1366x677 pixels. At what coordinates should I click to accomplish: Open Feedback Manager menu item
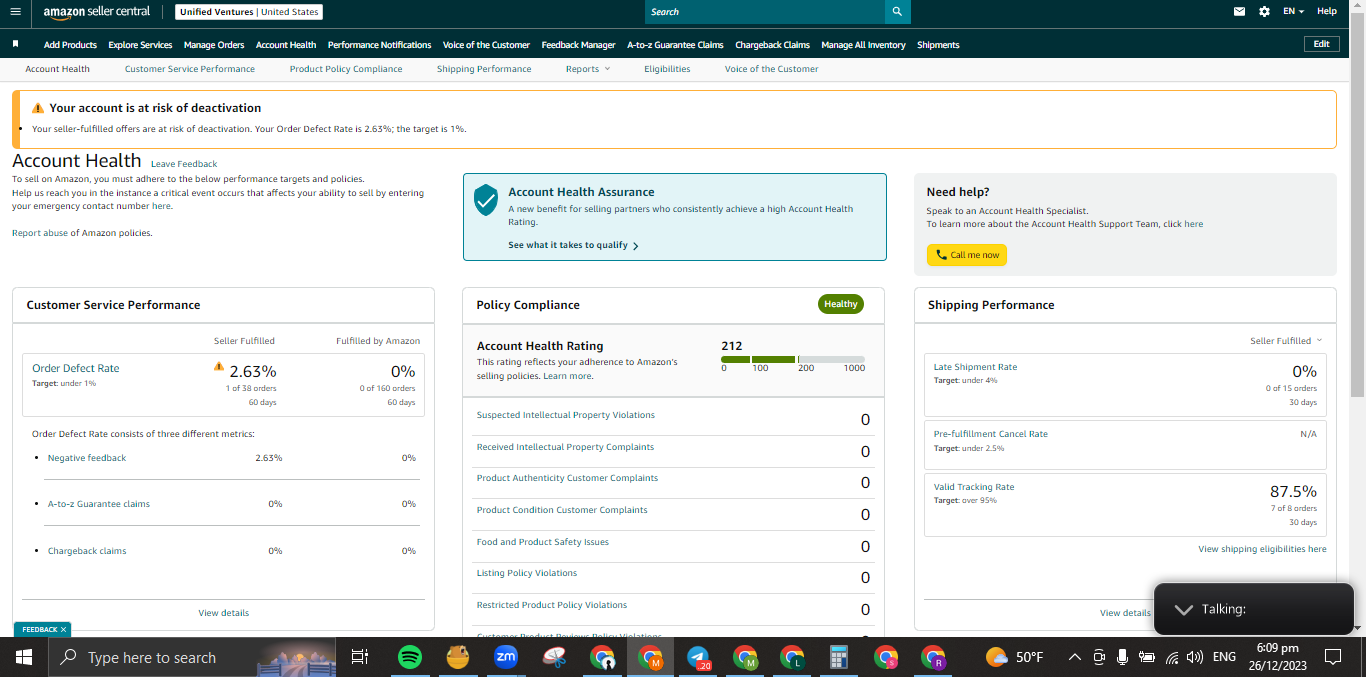tap(578, 45)
